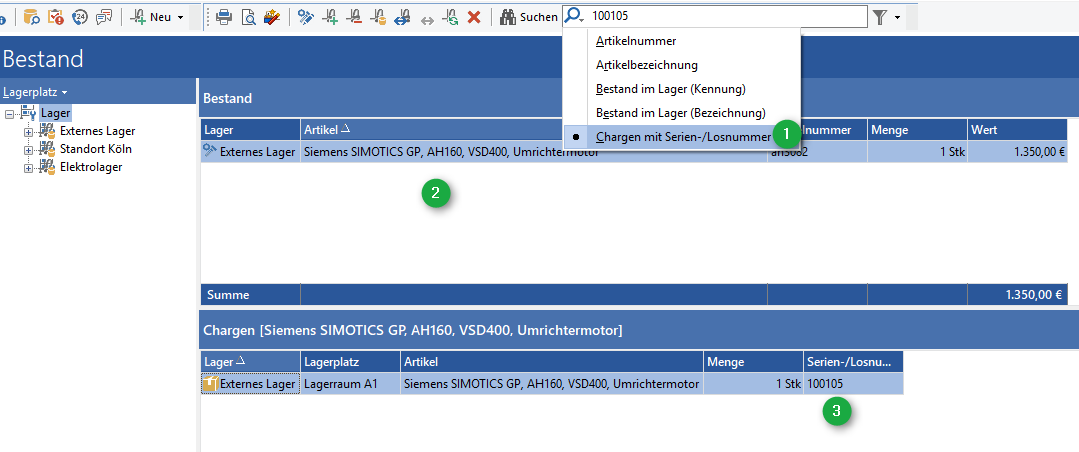Select Lager root tree item
Viewport: 1079px width, 452px height.
click(55, 113)
